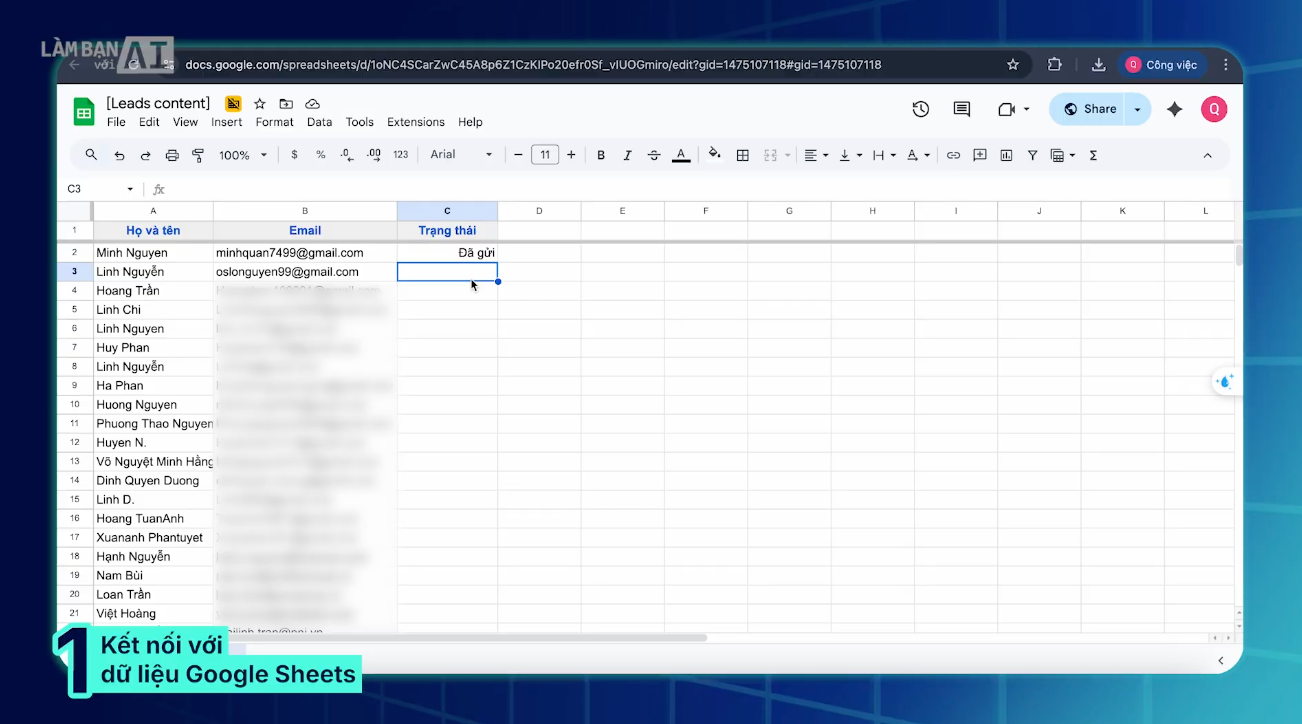Open version history clock icon
This screenshot has height=724, width=1302.
(921, 109)
